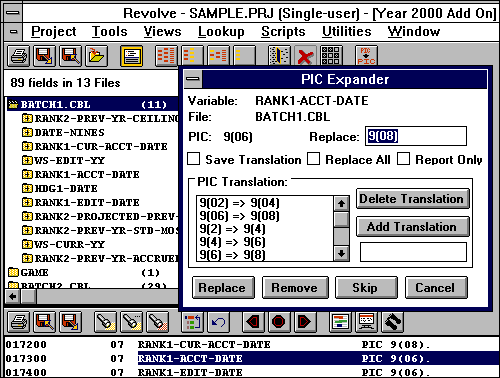The width and height of the screenshot is (500, 378).
Task: Expand RANK1-ACCT-DATE node in file tree
Action: 27,174
